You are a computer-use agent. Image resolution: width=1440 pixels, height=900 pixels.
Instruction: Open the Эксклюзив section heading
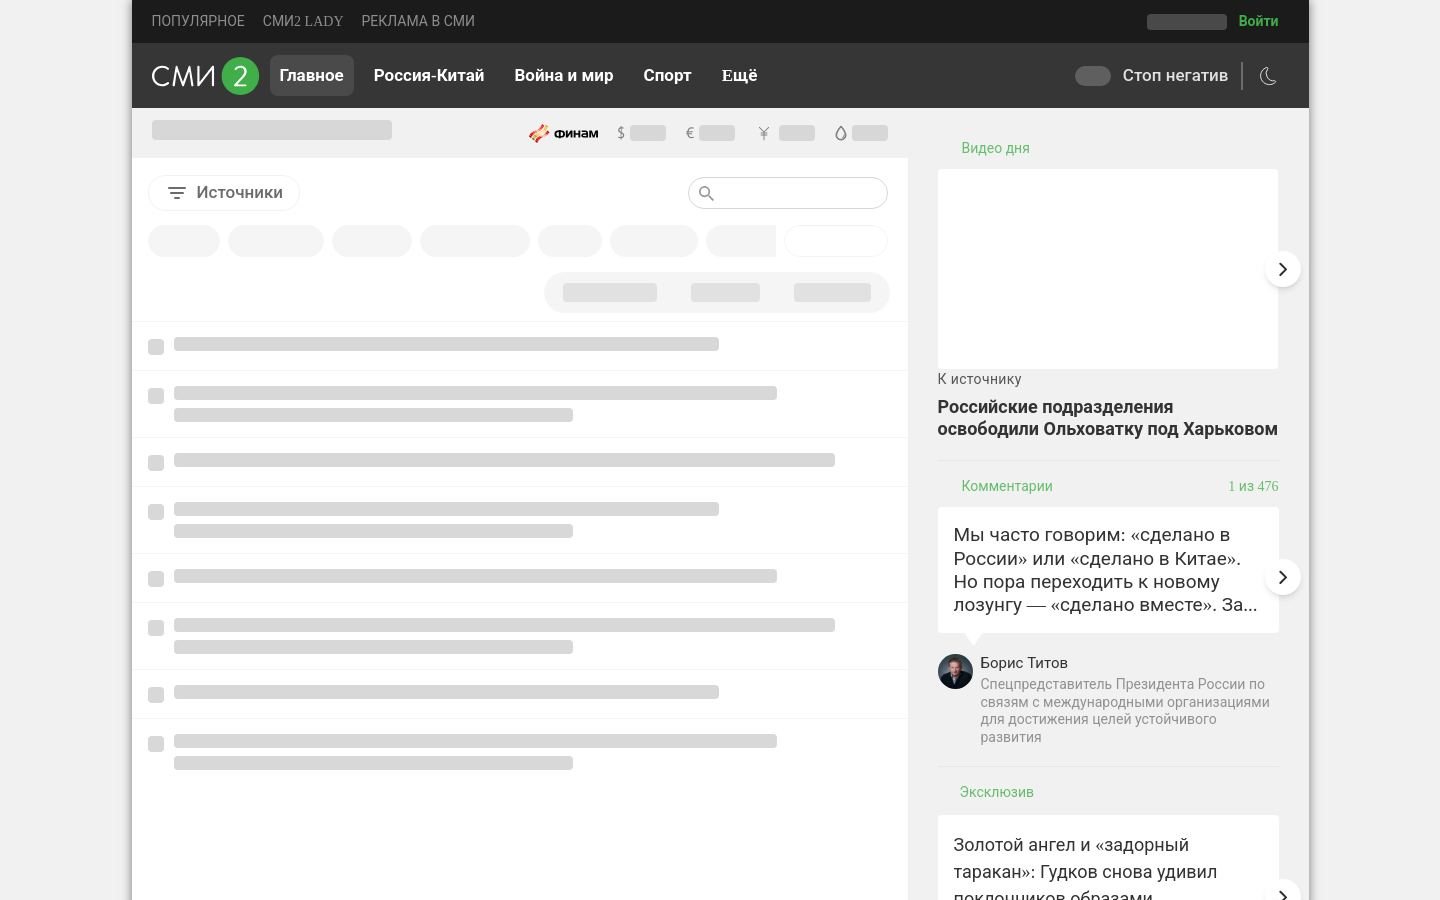(996, 792)
